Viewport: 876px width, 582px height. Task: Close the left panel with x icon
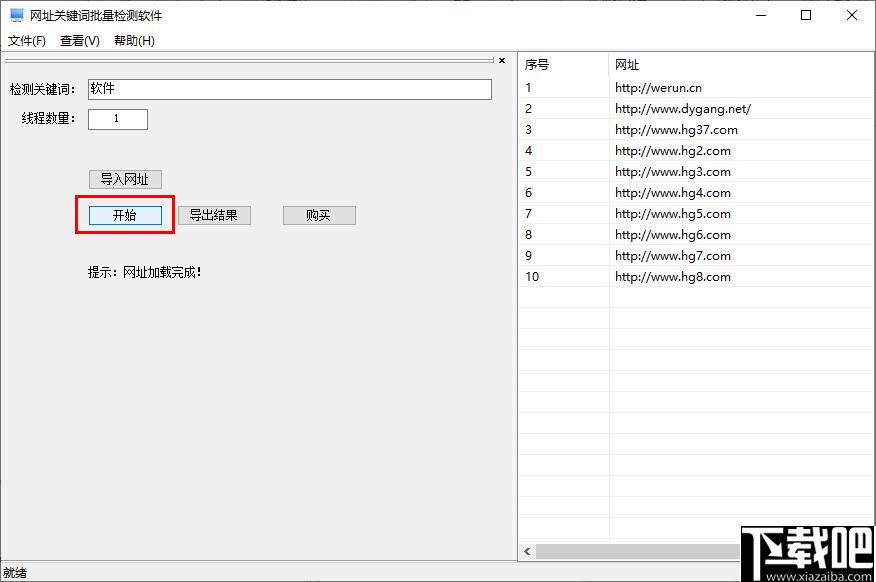(x=502, y=61)
